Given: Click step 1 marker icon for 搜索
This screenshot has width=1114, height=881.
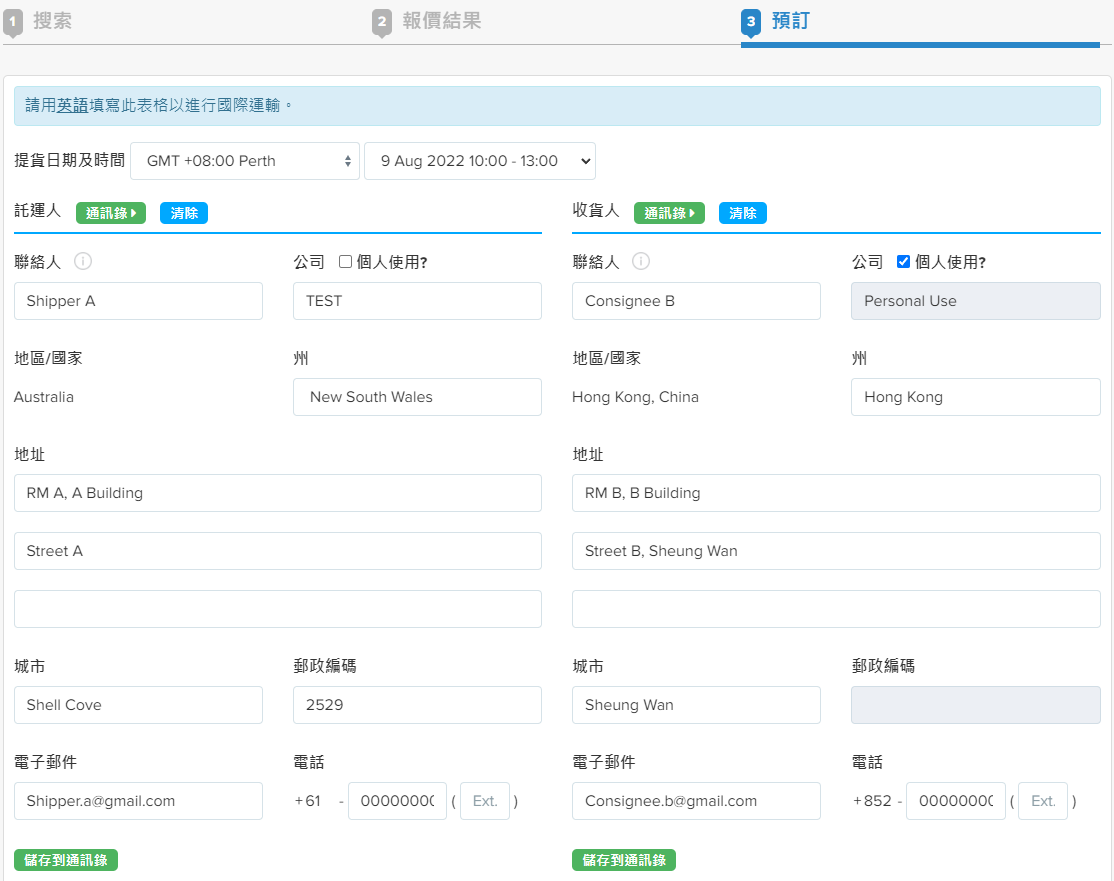Looking at the screenshot, I should [13, 23].
